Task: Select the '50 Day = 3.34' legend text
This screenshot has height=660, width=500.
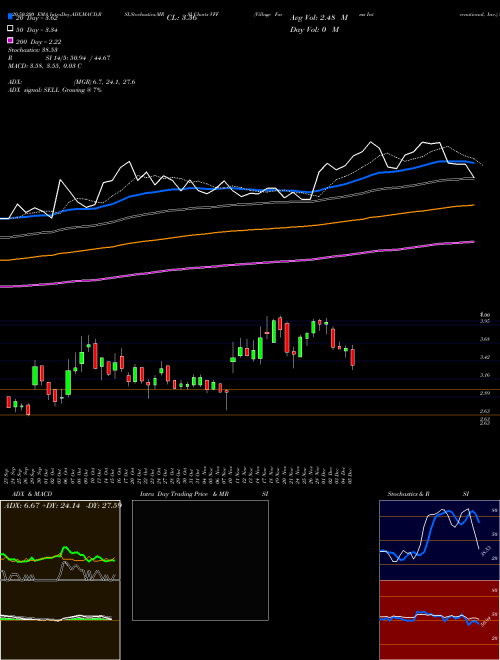Action: [37, 30]
